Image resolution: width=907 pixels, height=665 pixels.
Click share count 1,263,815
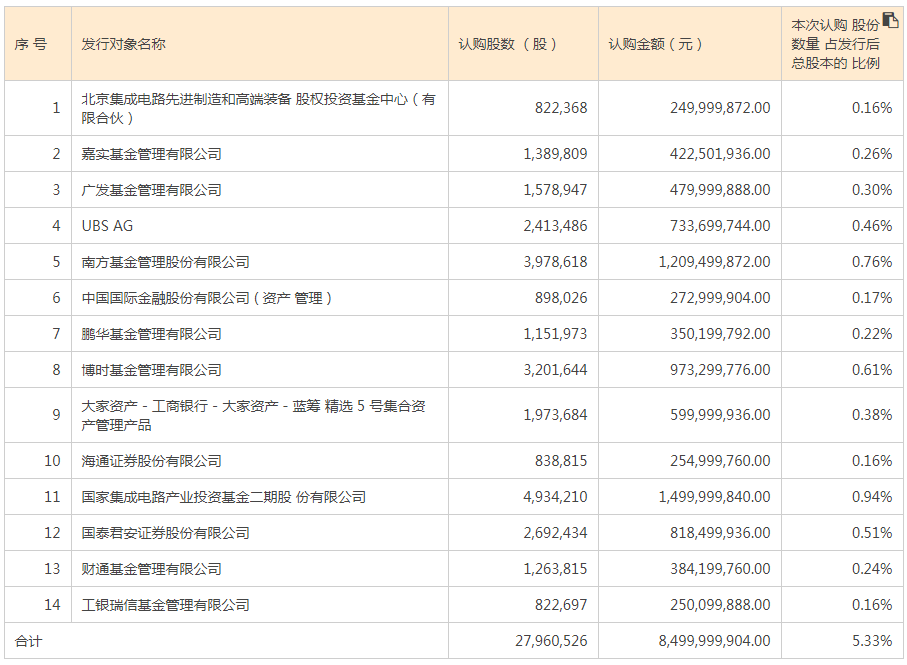(x=555, y=569)
